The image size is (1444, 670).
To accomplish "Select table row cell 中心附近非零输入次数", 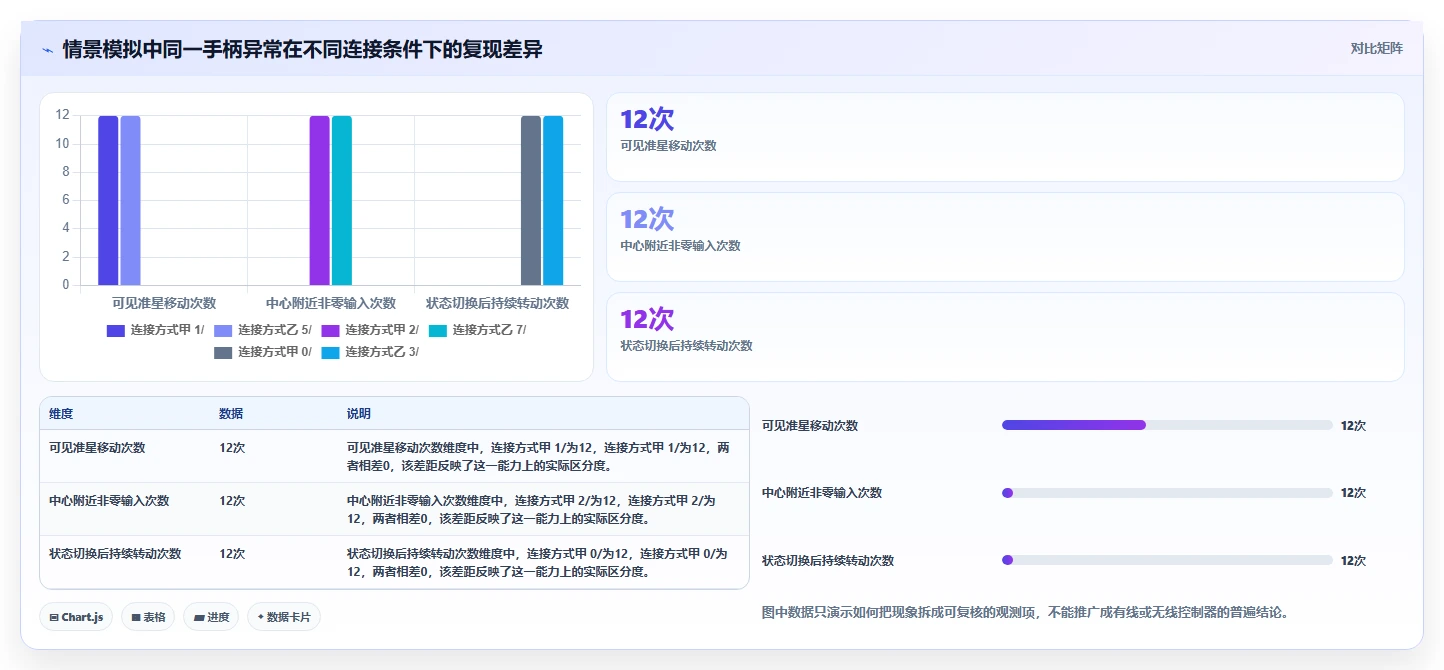I will pos(109,501).
